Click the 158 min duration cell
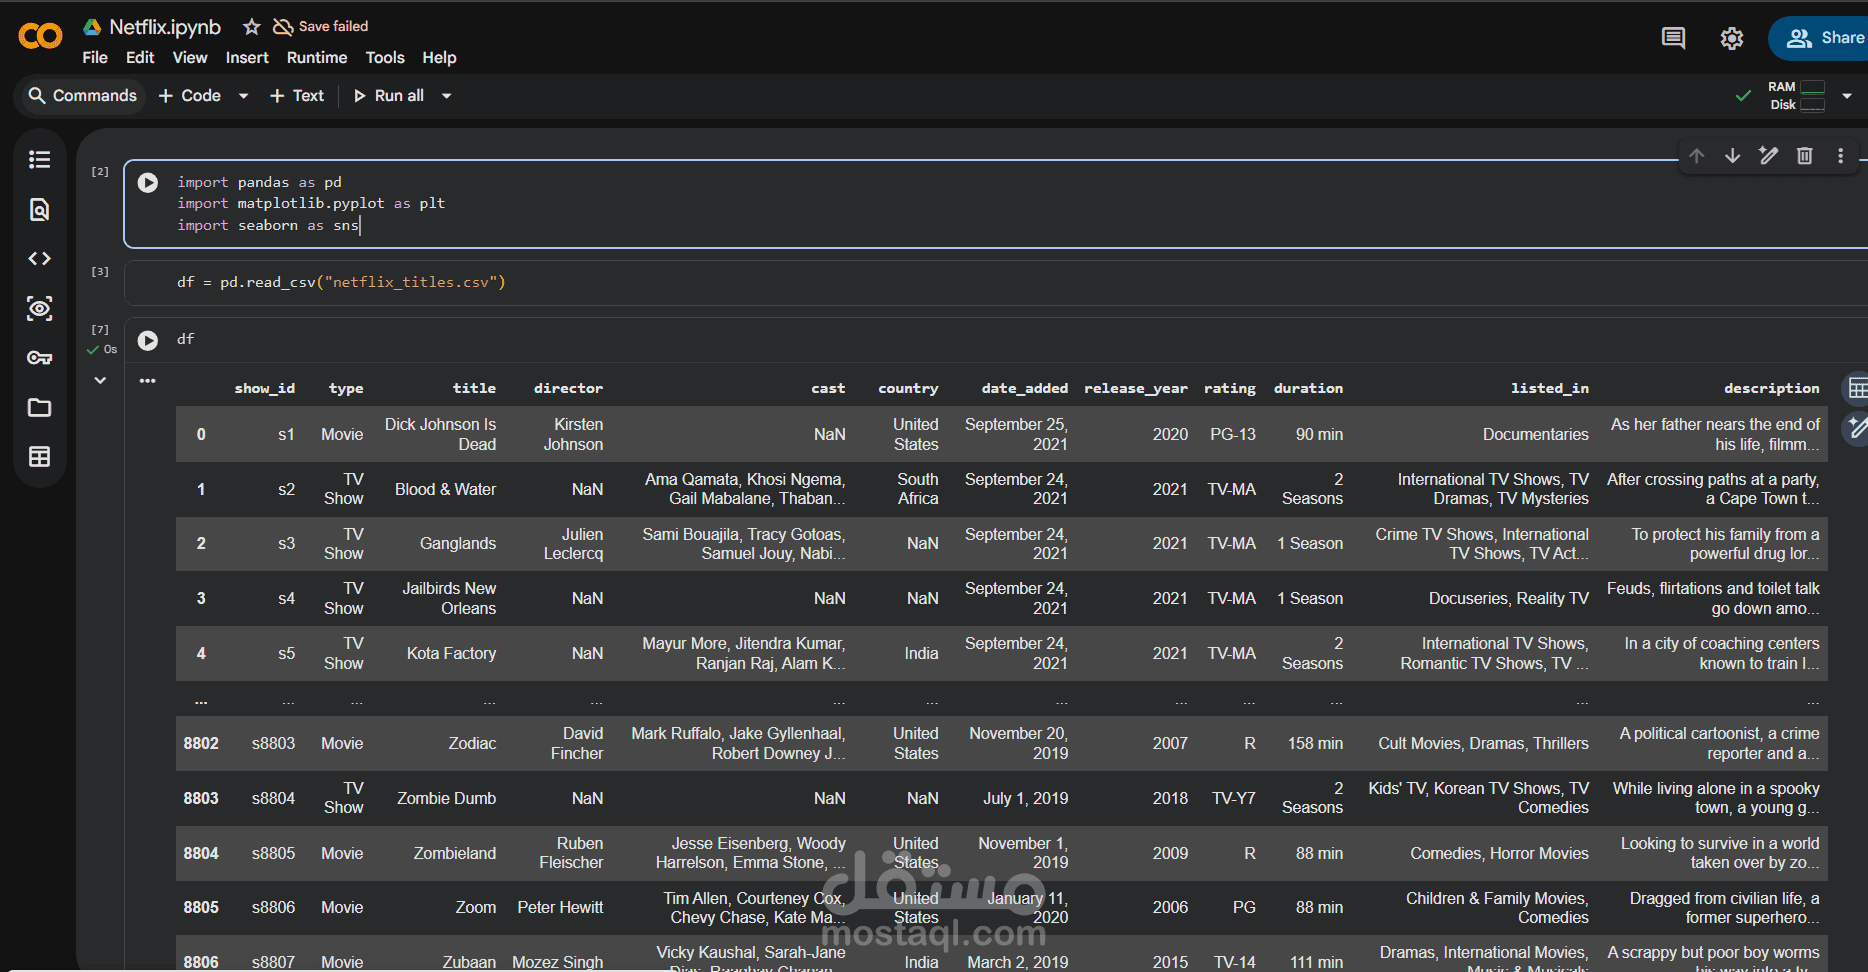 click(x=1315, y=744)
